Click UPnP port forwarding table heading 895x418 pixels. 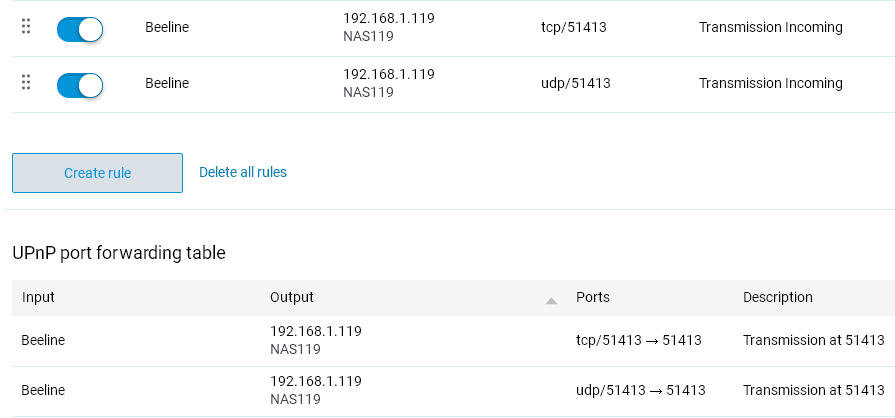pos(119,252)
